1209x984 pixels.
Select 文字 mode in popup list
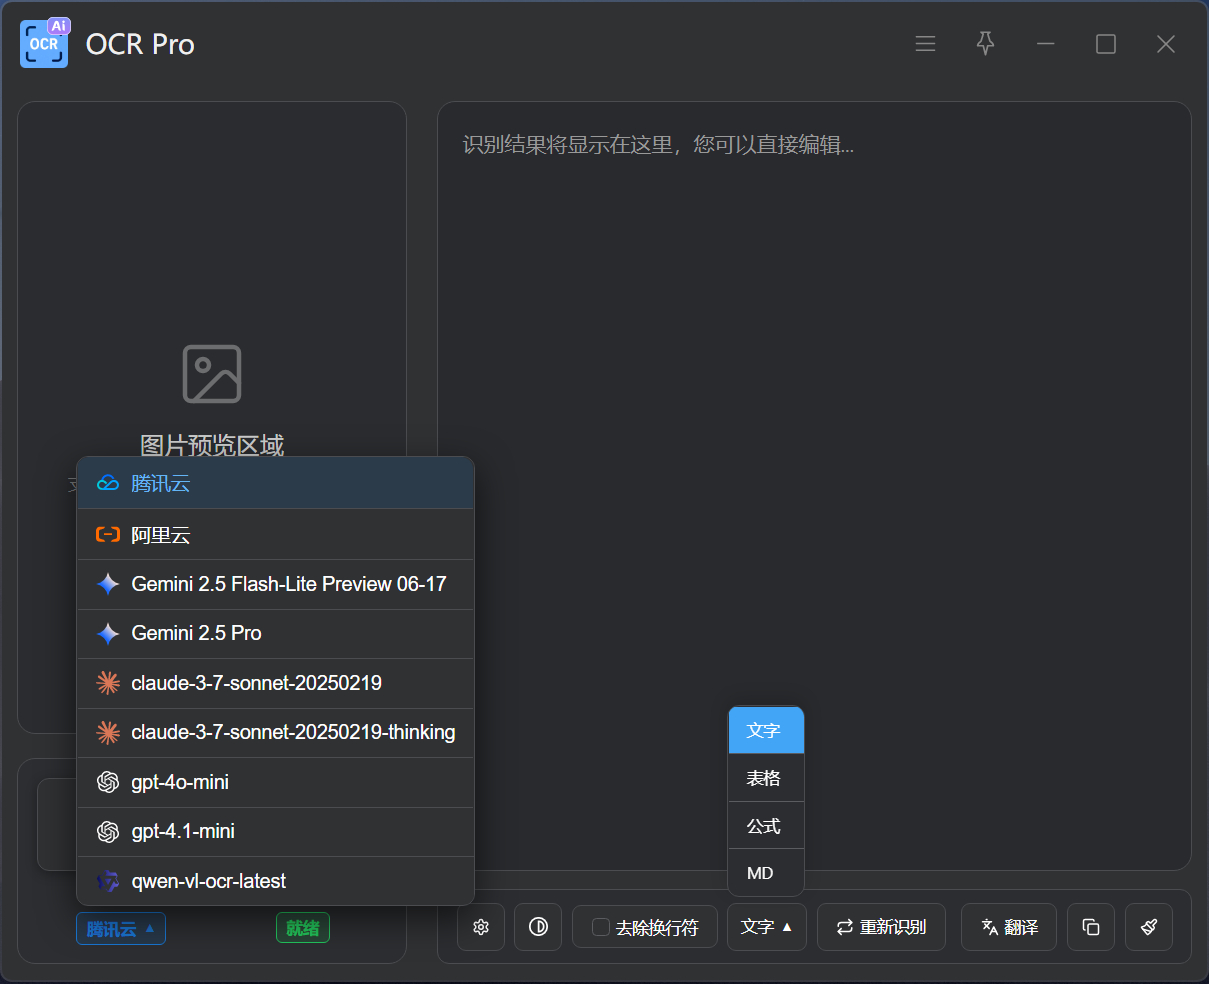point(766,730)
